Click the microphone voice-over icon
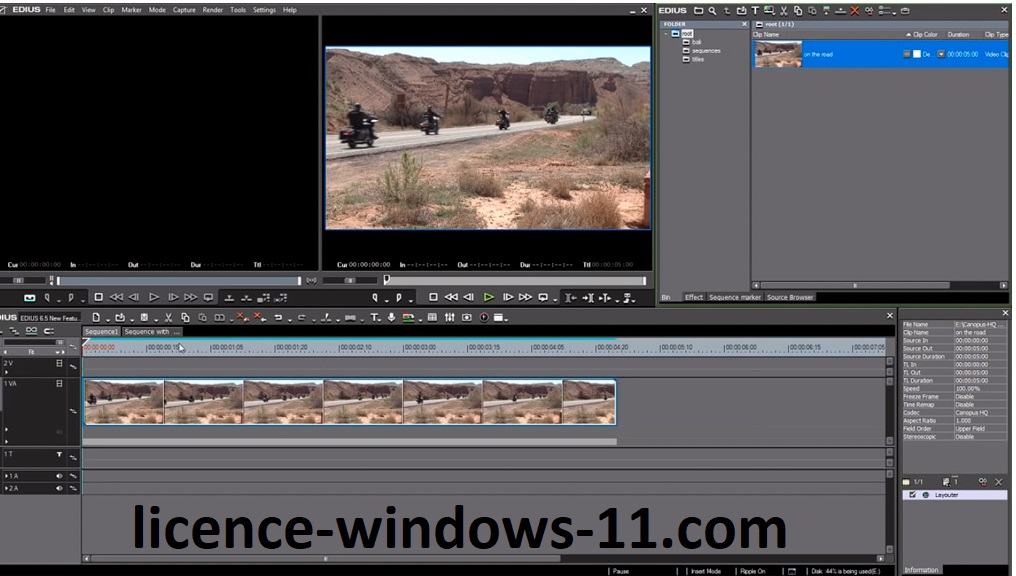The height and width of the screenshot is (576, 1016). click(391, 318)
